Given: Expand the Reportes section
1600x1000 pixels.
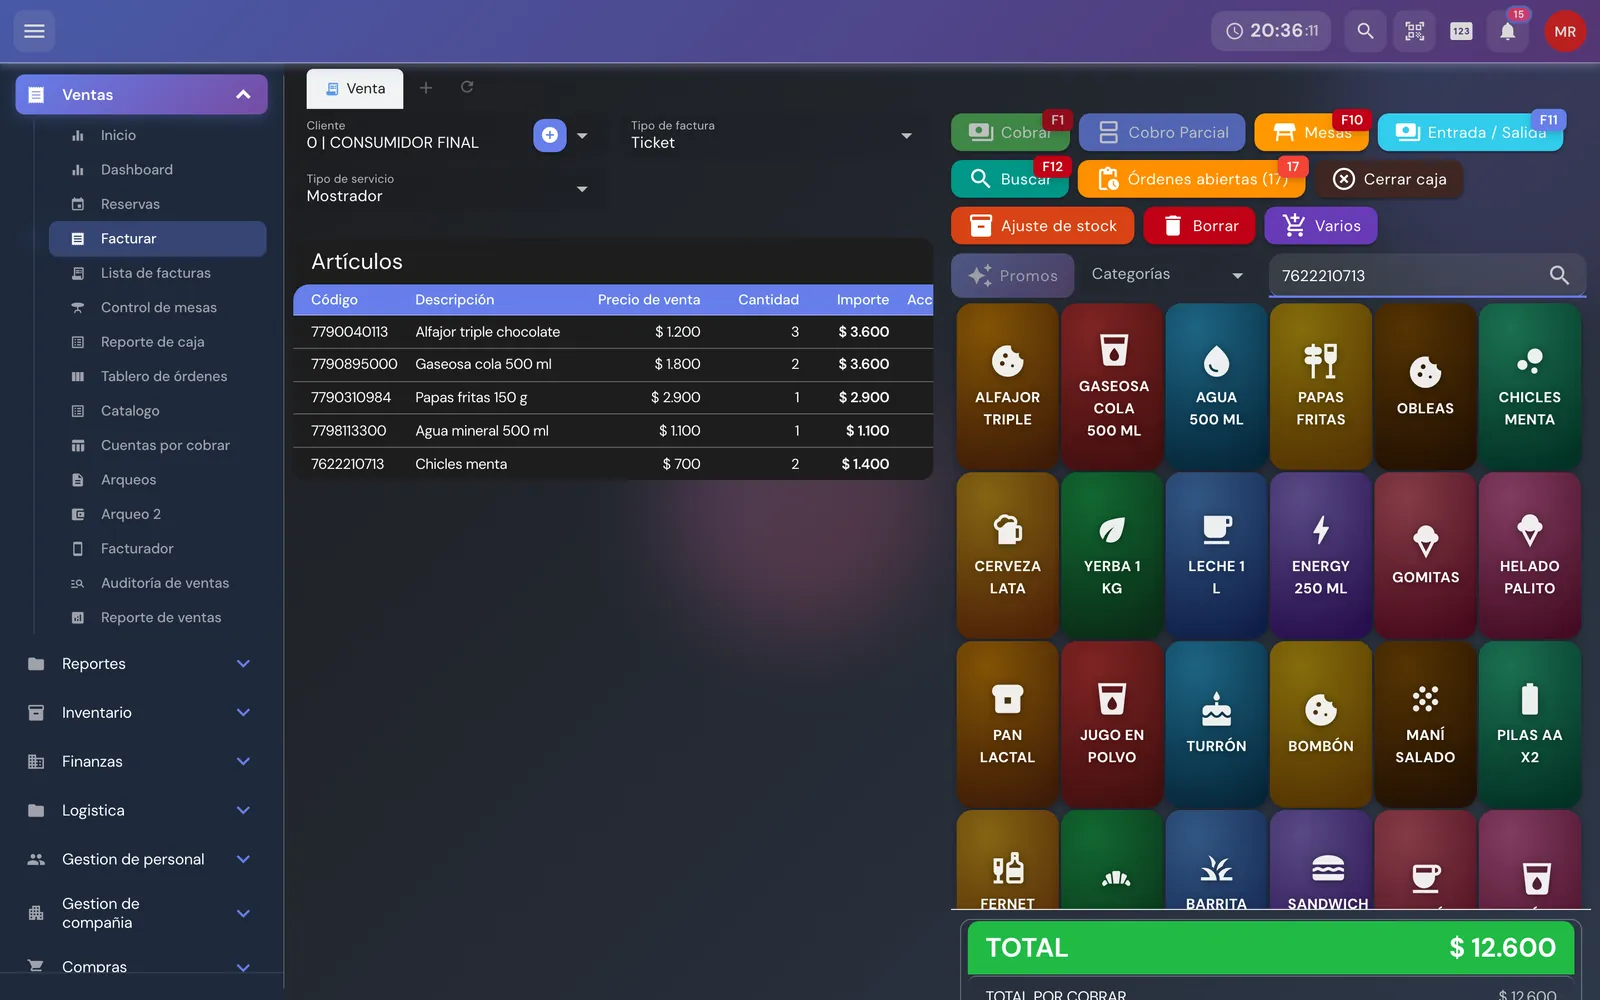Looking at the screenshot, I should 141,664.
